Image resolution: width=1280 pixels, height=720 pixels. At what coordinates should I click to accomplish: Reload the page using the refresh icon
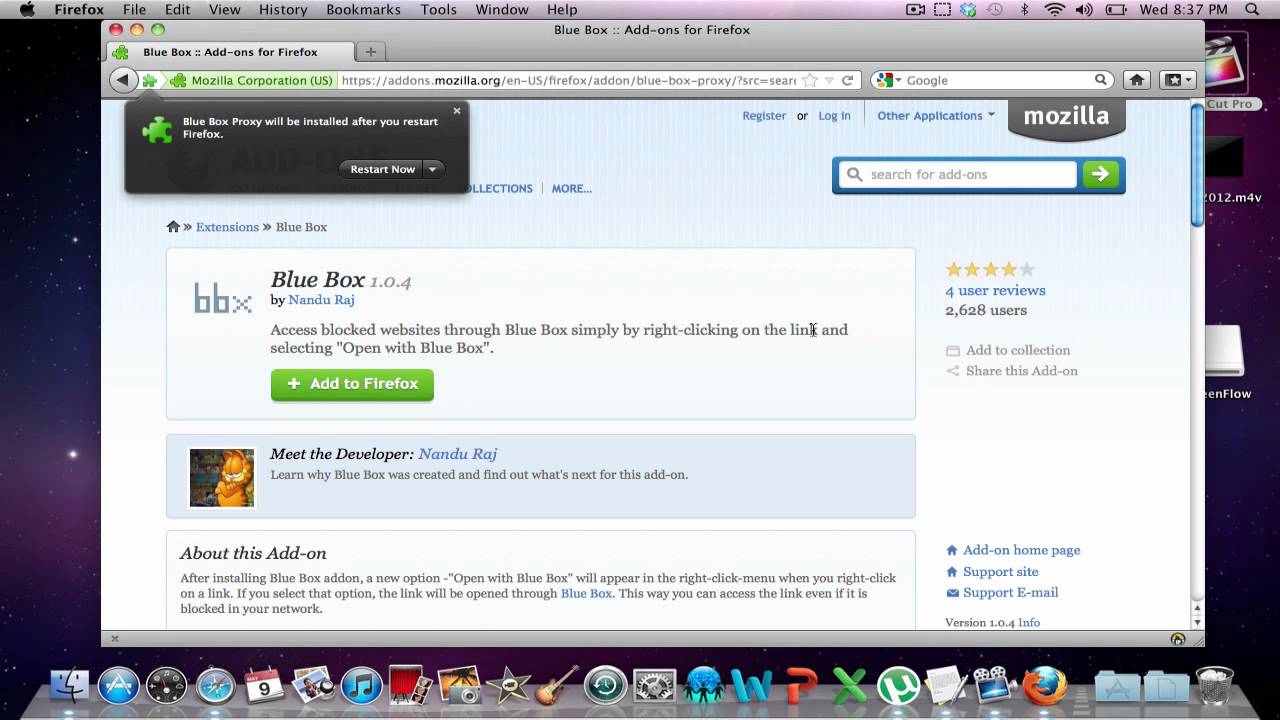(x=847, y=80)
